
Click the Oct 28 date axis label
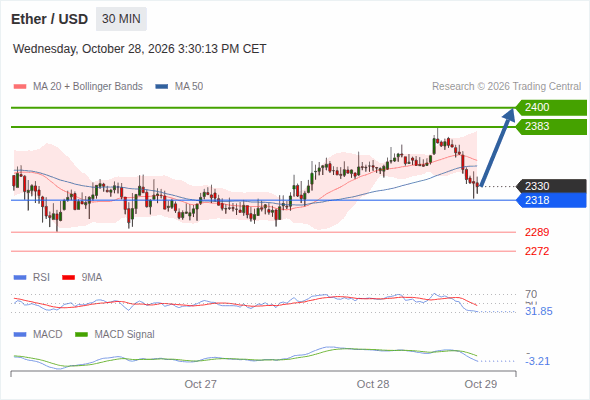[x=373, y=384]
